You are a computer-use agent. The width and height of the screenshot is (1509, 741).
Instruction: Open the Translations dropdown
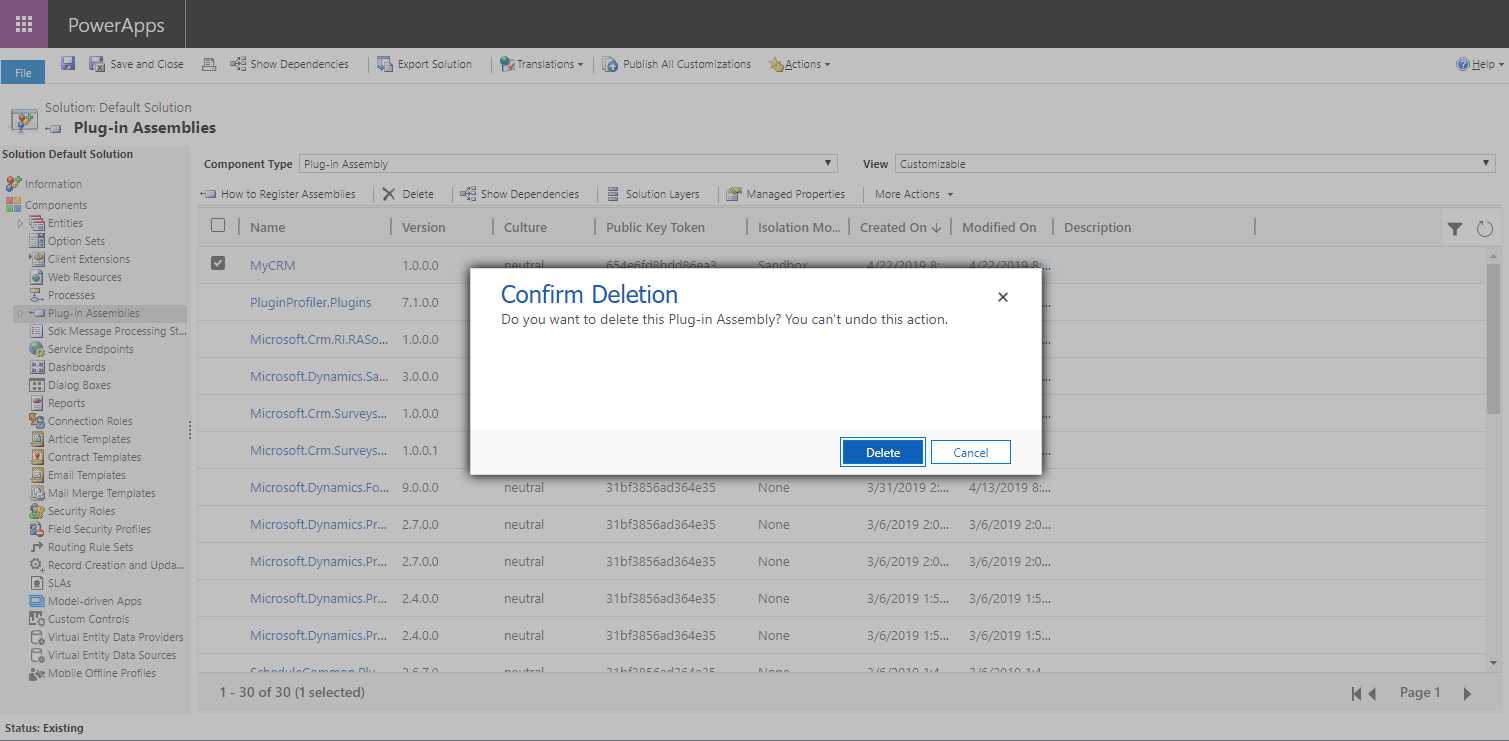541,64
